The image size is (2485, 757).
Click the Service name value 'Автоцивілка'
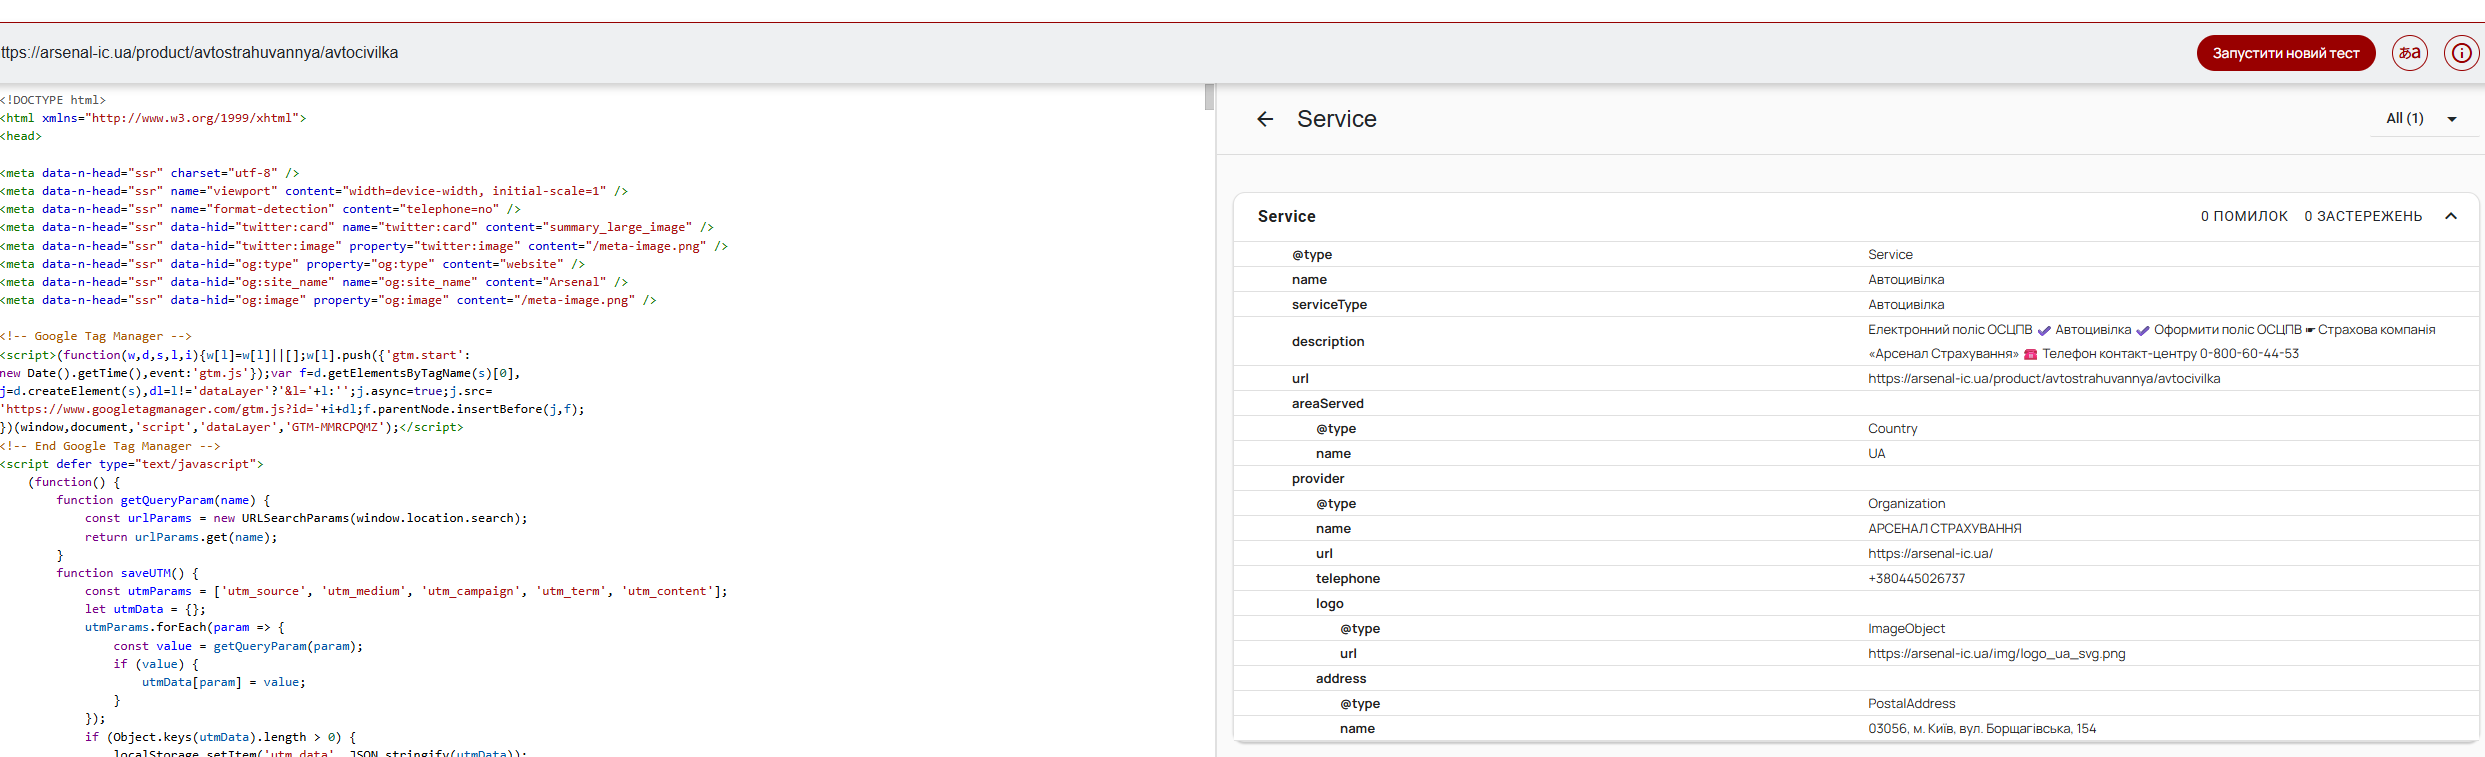(x=1906, y=280)
